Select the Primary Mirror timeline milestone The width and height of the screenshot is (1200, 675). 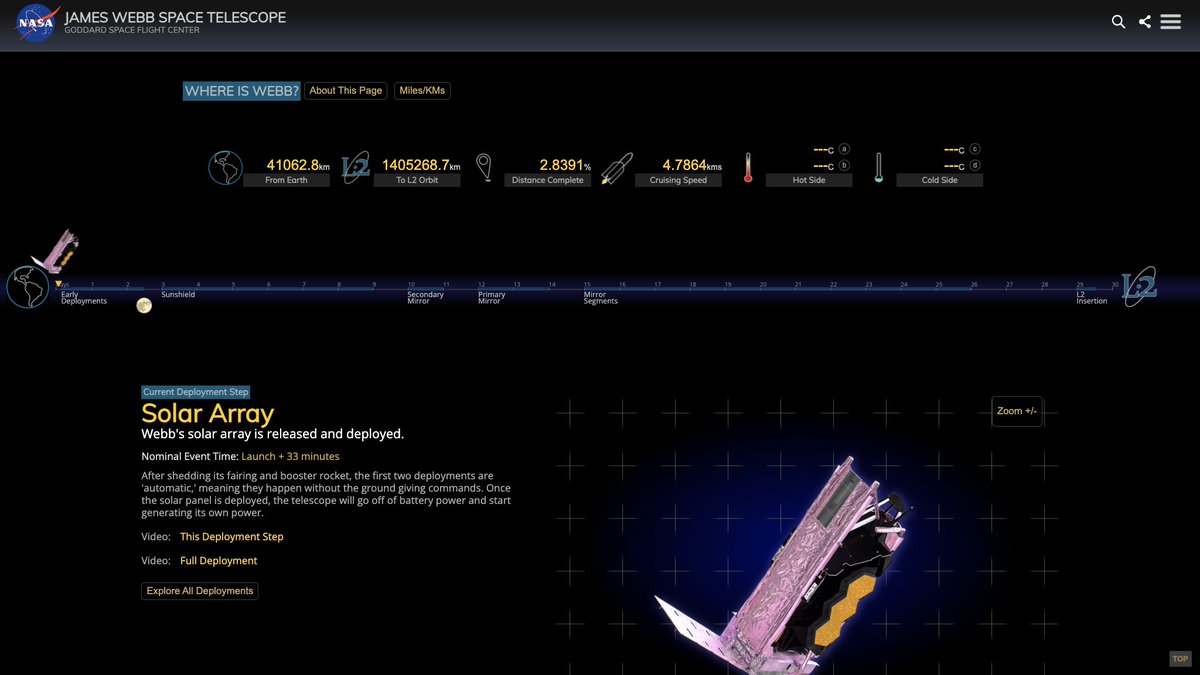(492, 298)
